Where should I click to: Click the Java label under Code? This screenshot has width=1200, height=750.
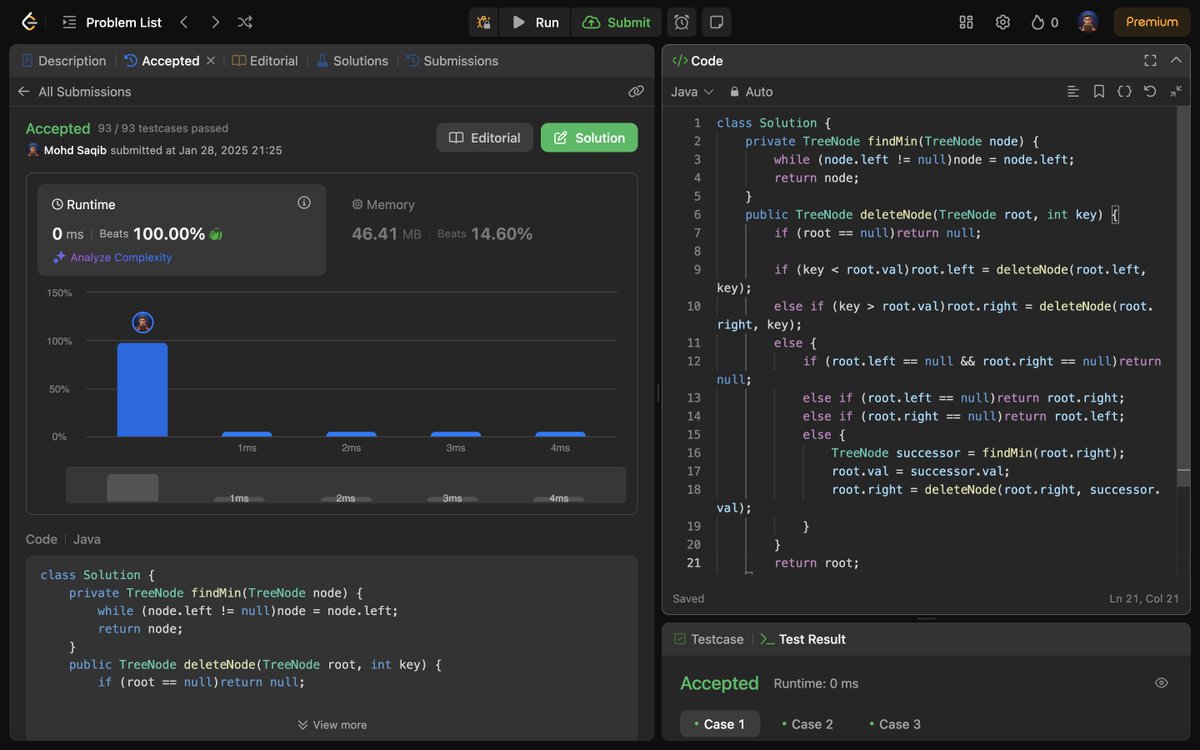click(87, 539)
